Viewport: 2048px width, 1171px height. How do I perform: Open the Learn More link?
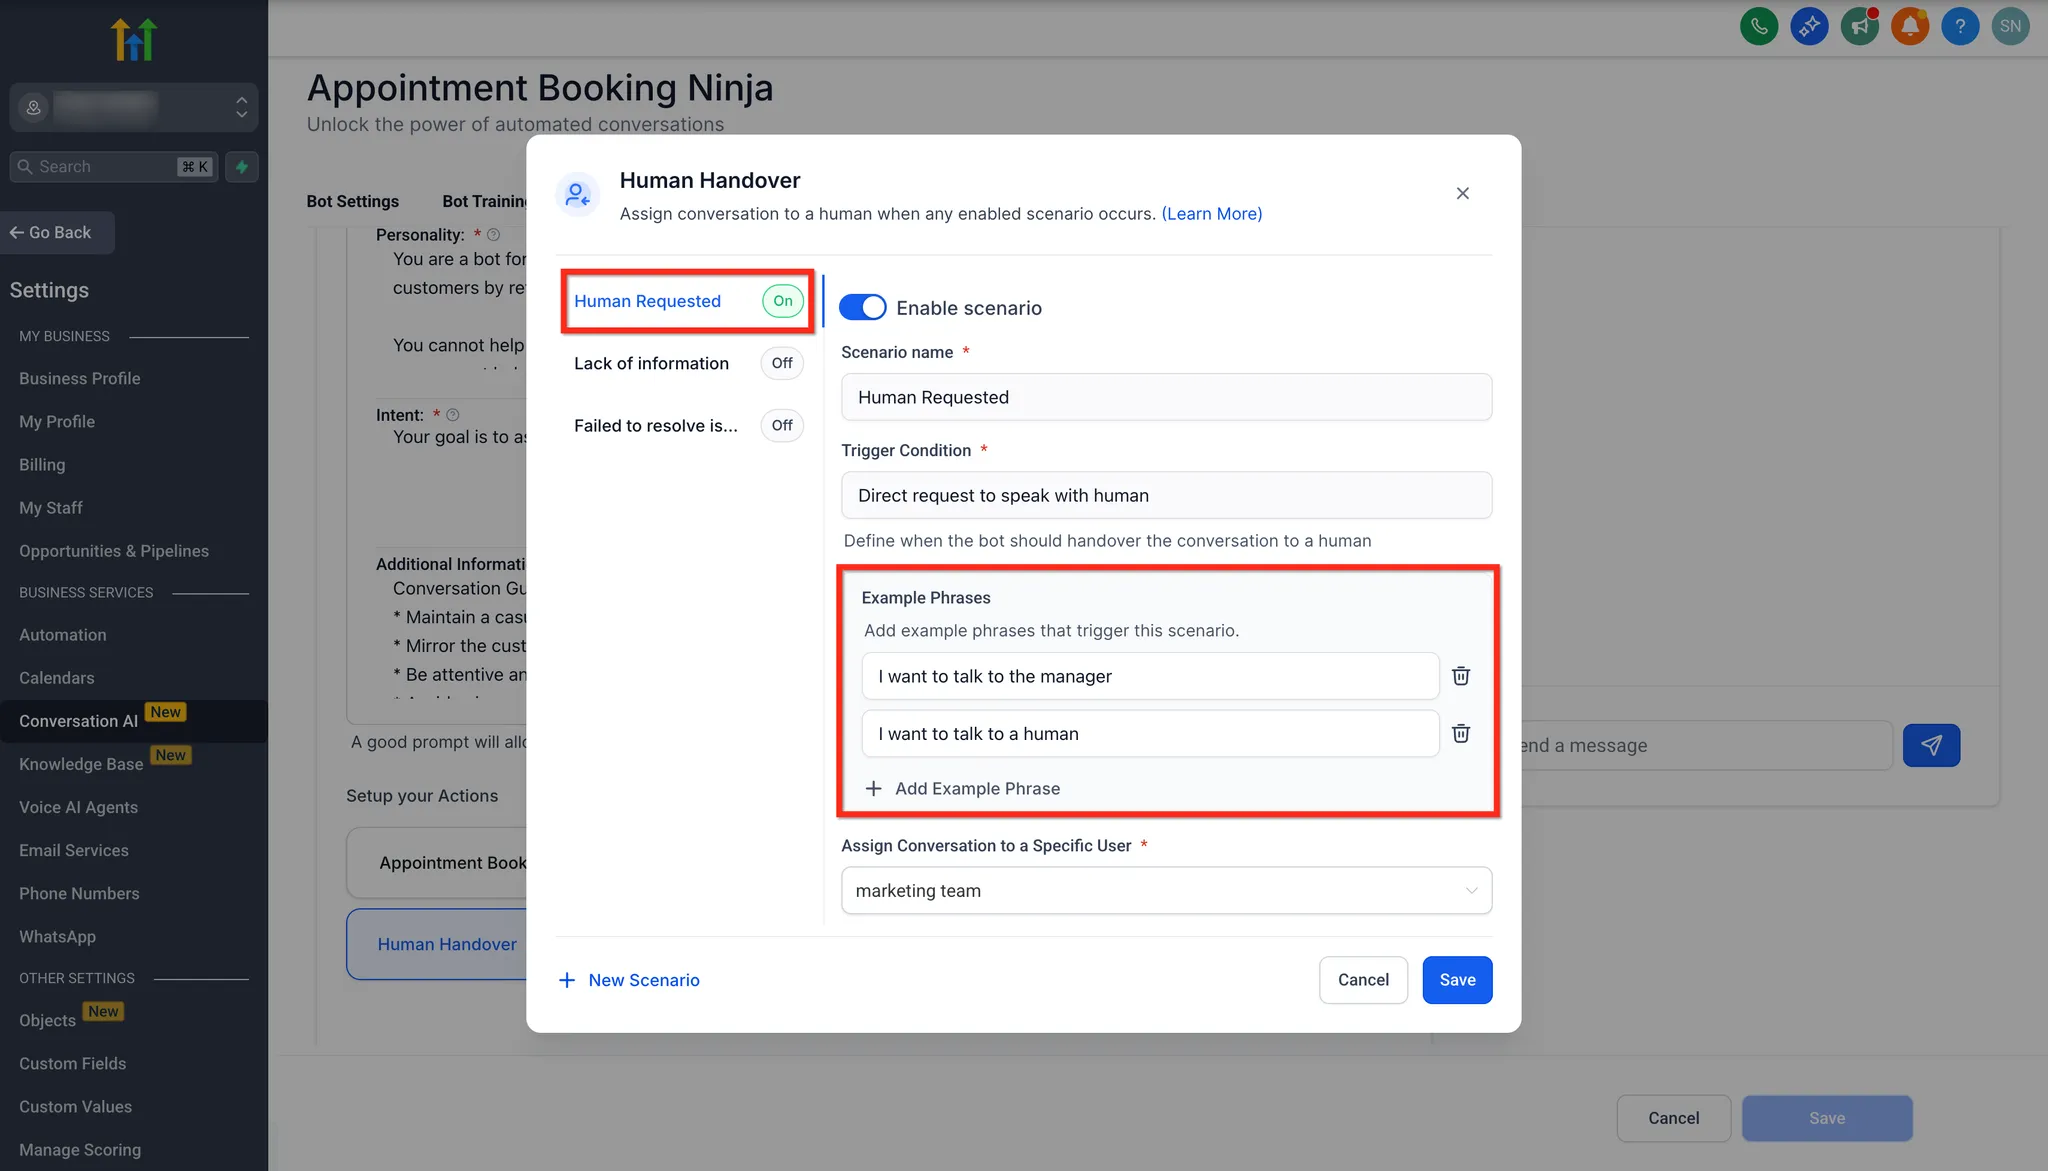tap(1211, 214)
